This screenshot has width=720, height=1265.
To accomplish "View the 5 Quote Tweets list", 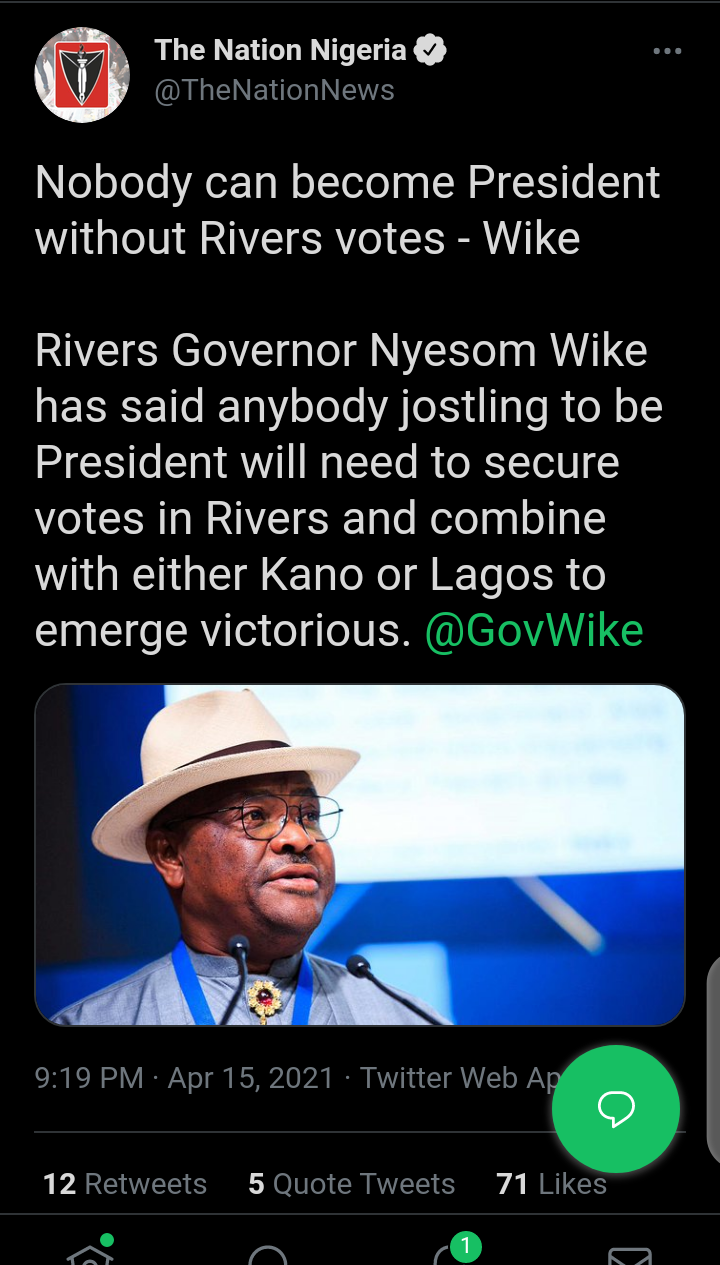I will pos(352,1184).
